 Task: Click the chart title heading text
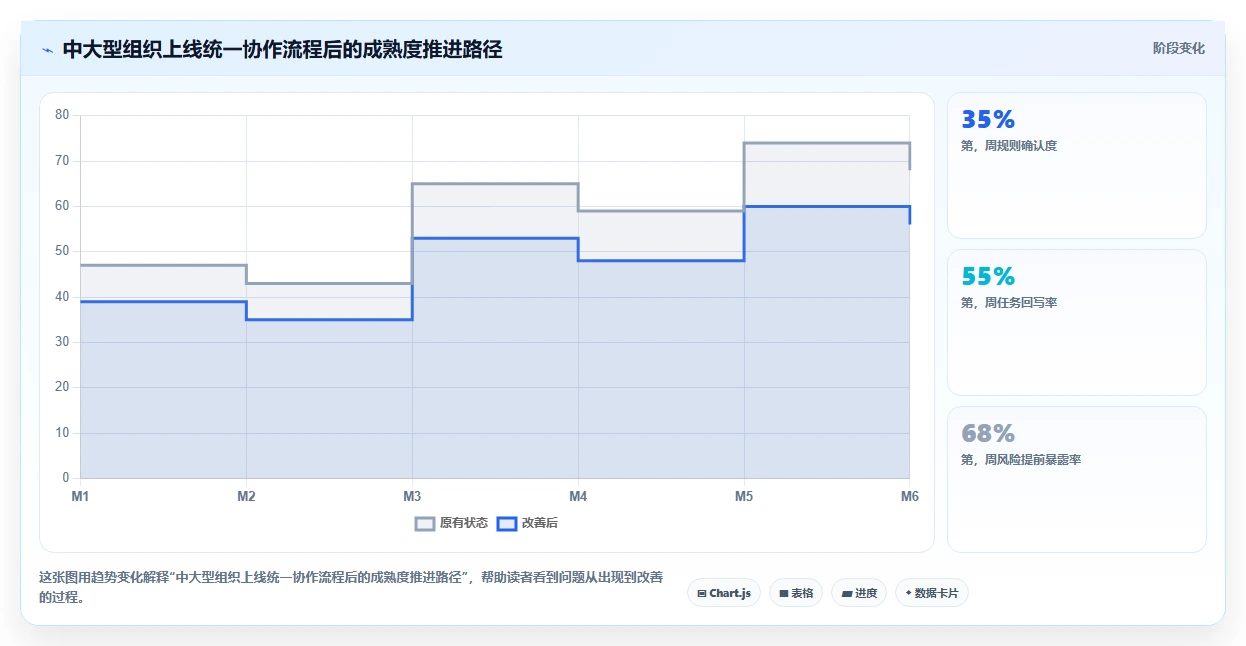tap(282, 49)
